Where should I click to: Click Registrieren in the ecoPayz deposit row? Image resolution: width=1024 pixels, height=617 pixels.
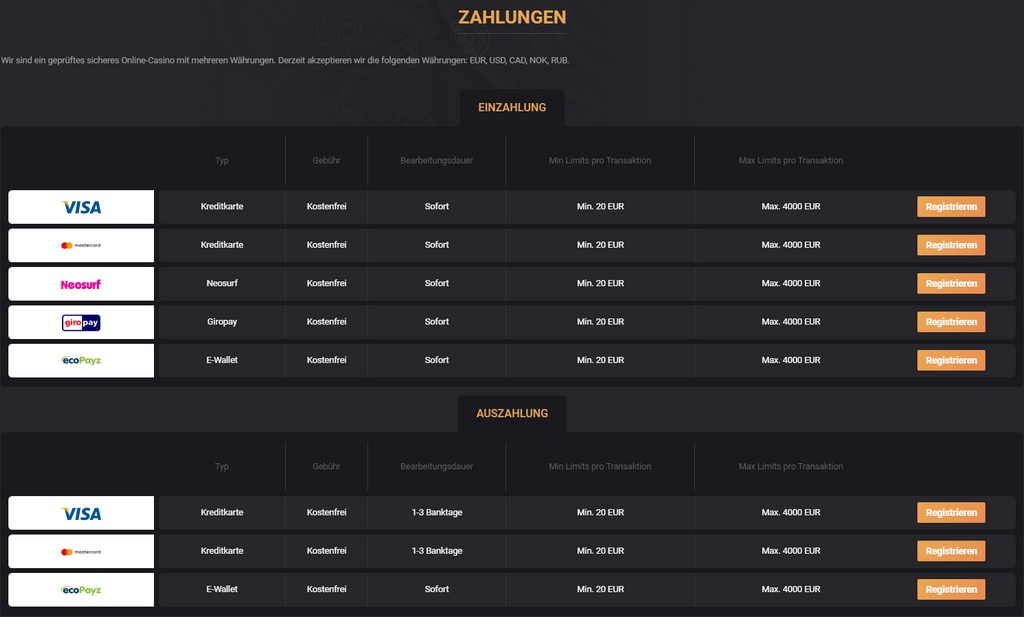pos(951,360)
